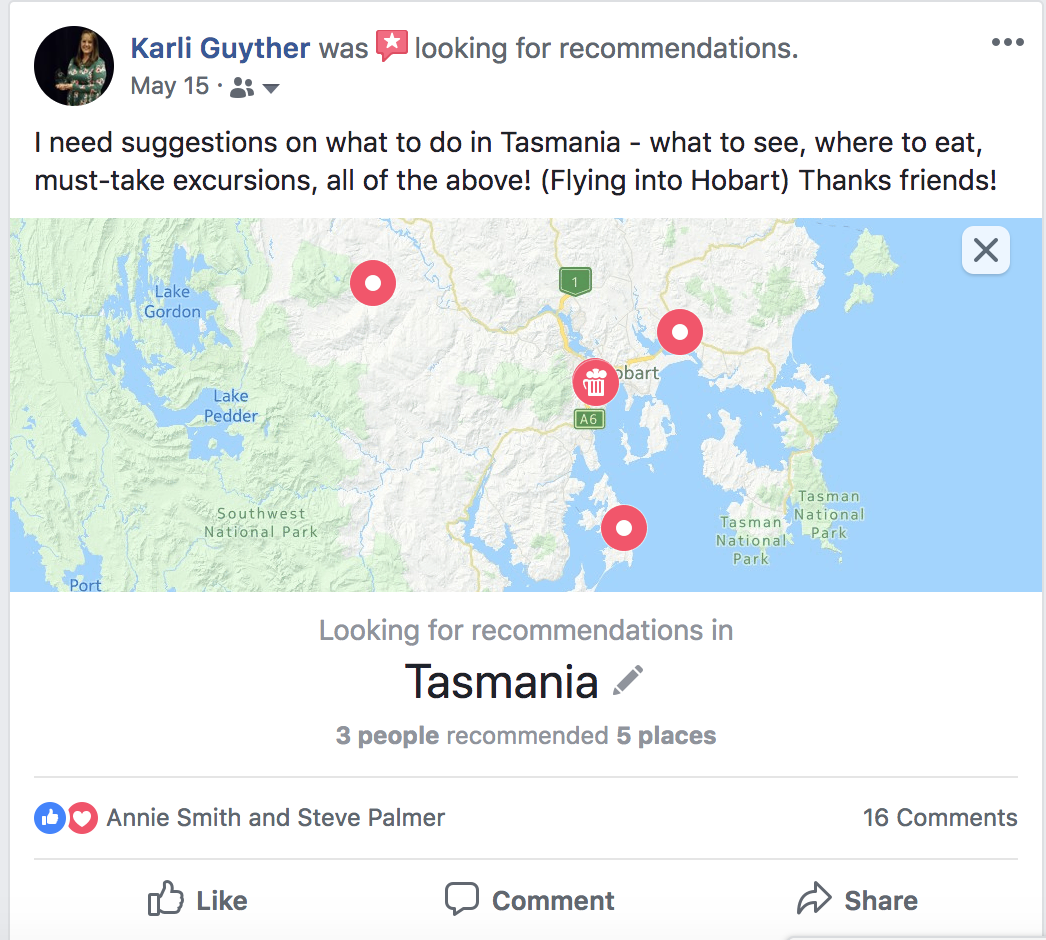Select the map pin northwest of Hobart
Viewport: 1046px width, 940px height.
pyautogui.click(x=373, y=283)
